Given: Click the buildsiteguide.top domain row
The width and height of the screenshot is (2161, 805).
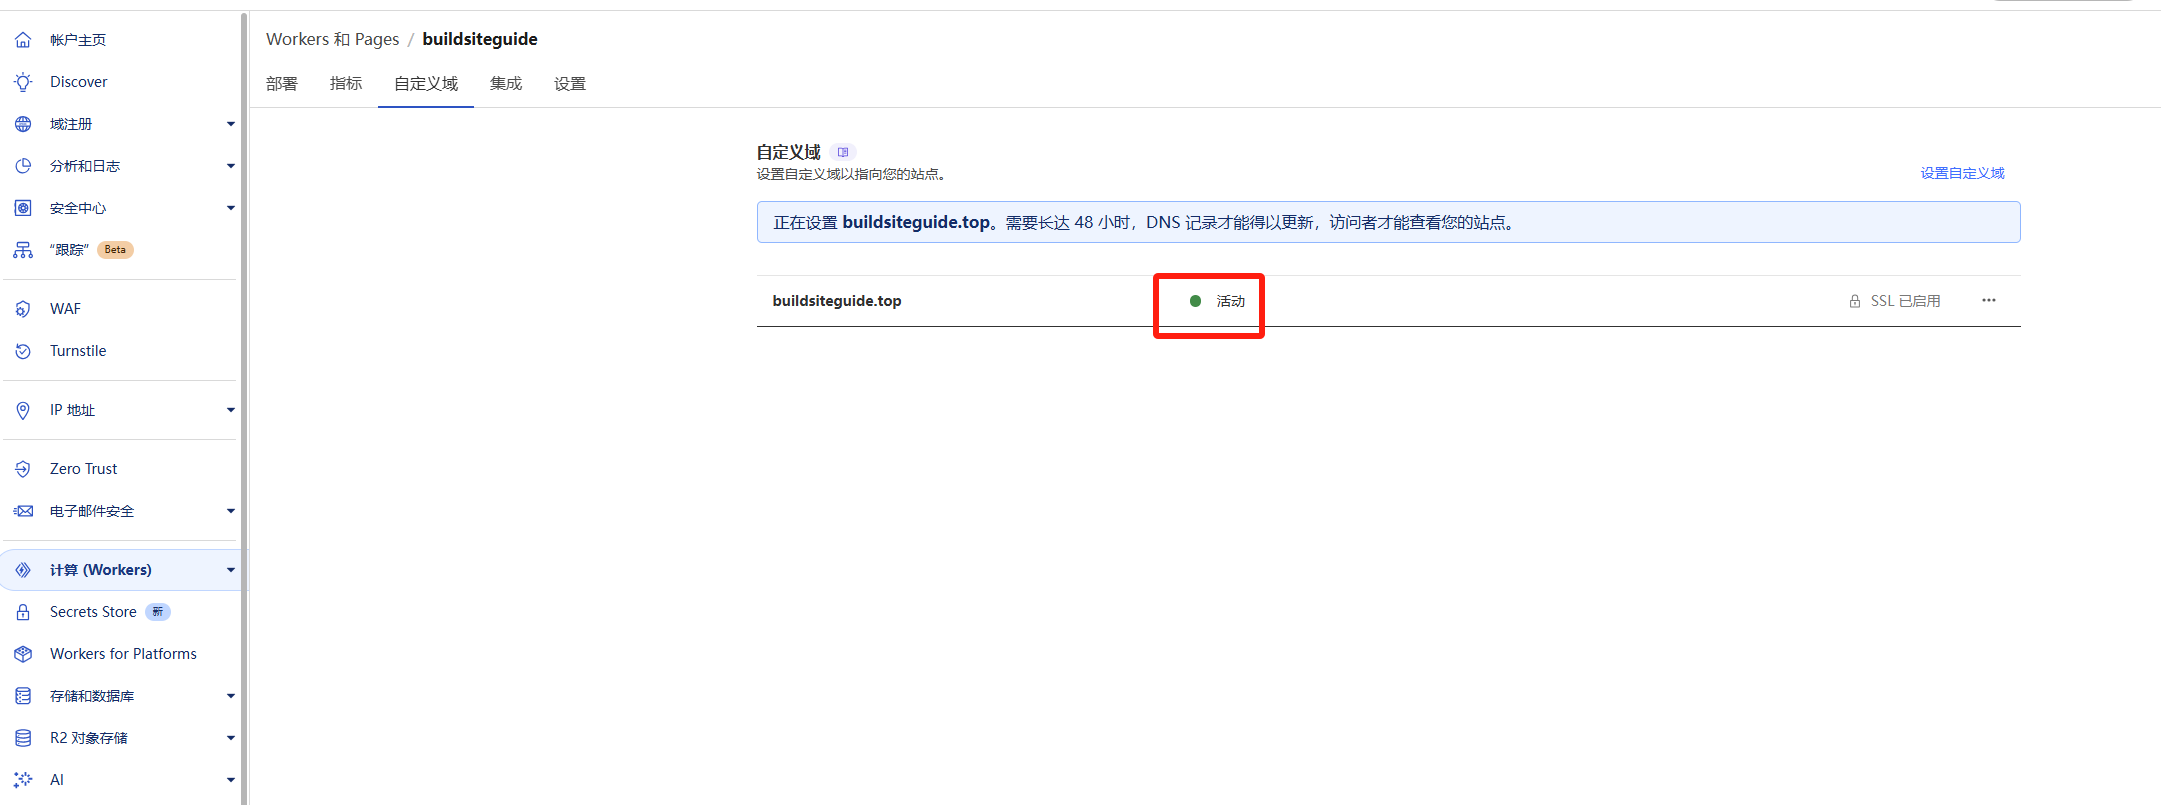Looking at the screenshot, I should tap(837, 301).
